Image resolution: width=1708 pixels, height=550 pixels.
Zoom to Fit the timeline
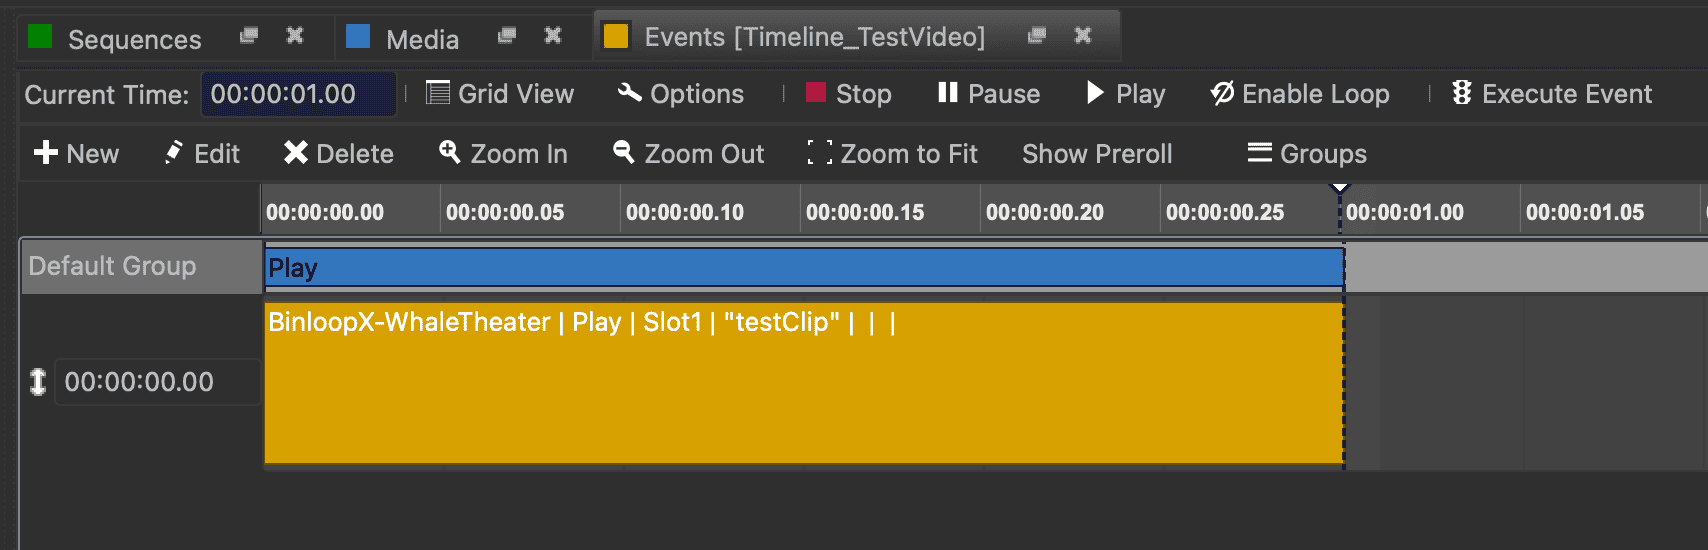(892, 154)
